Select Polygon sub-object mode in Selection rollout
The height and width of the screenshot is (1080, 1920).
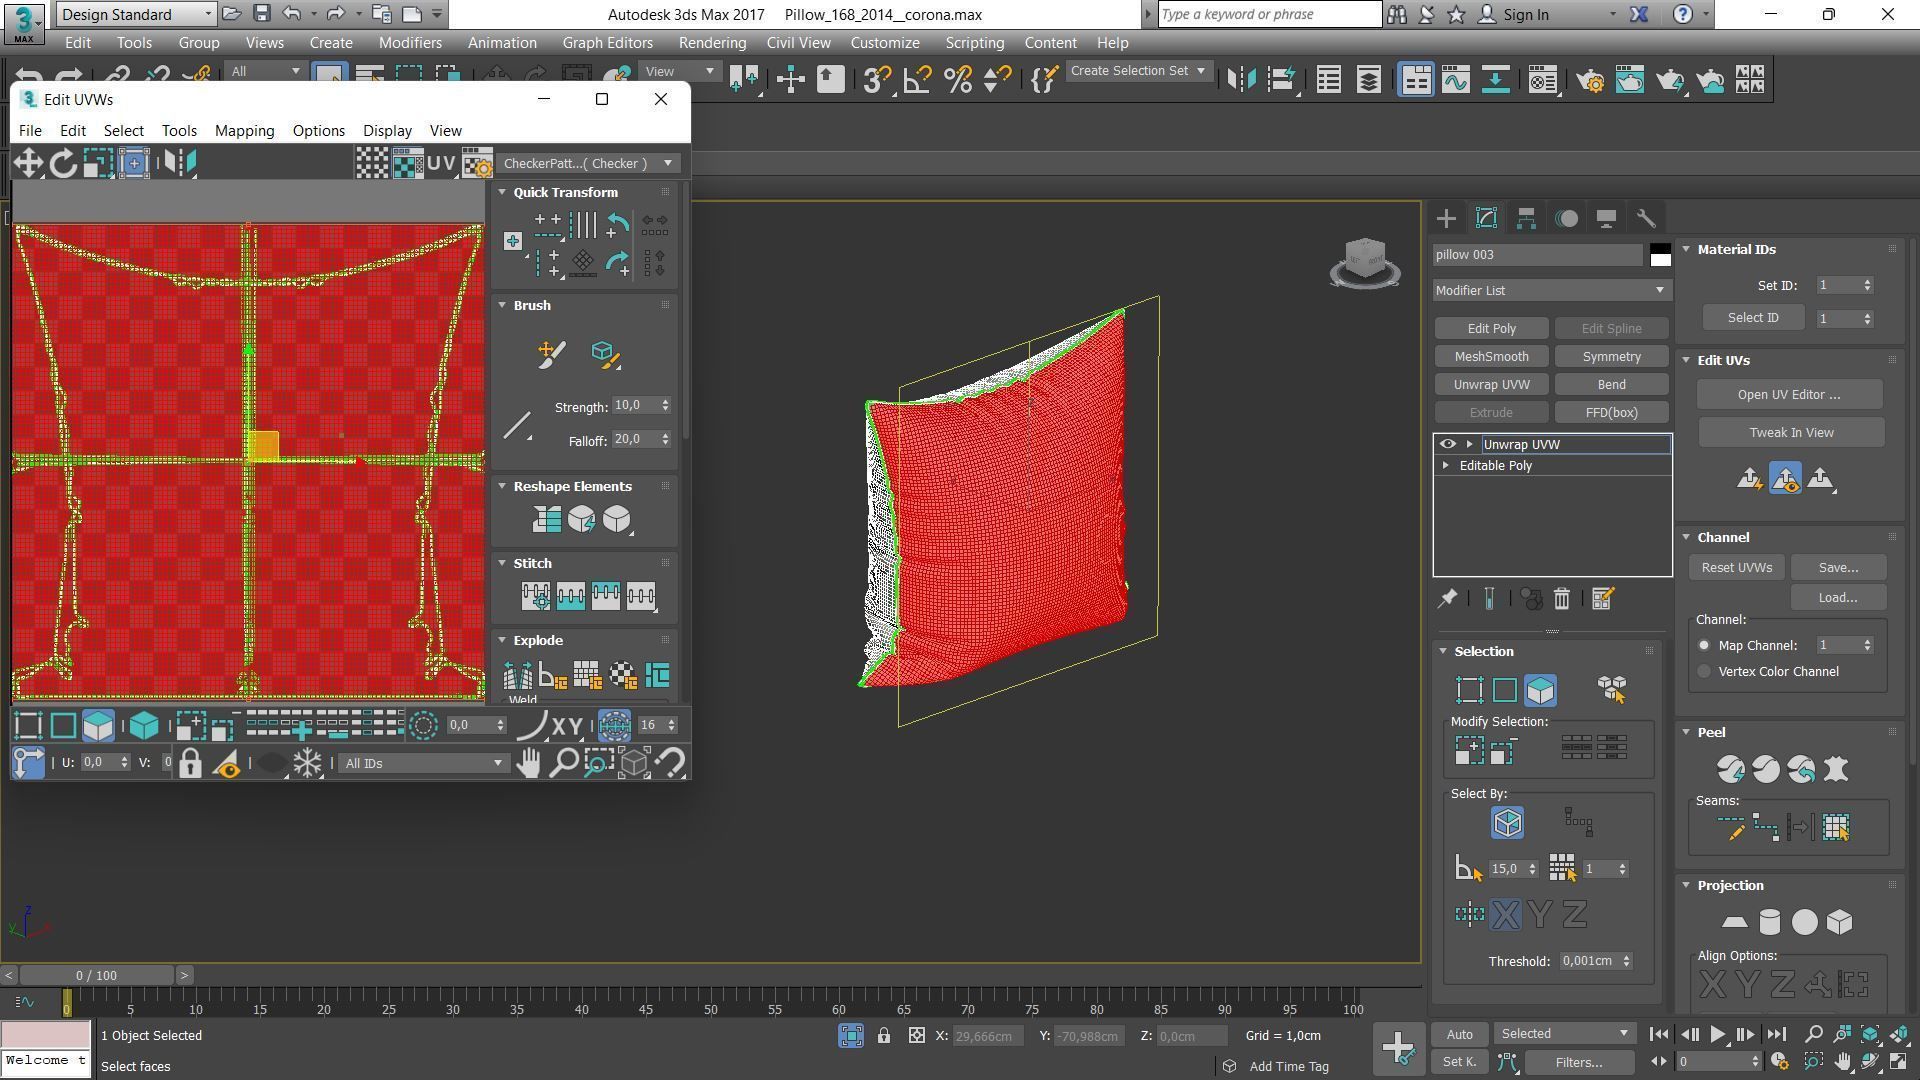tap(1540, 690)
